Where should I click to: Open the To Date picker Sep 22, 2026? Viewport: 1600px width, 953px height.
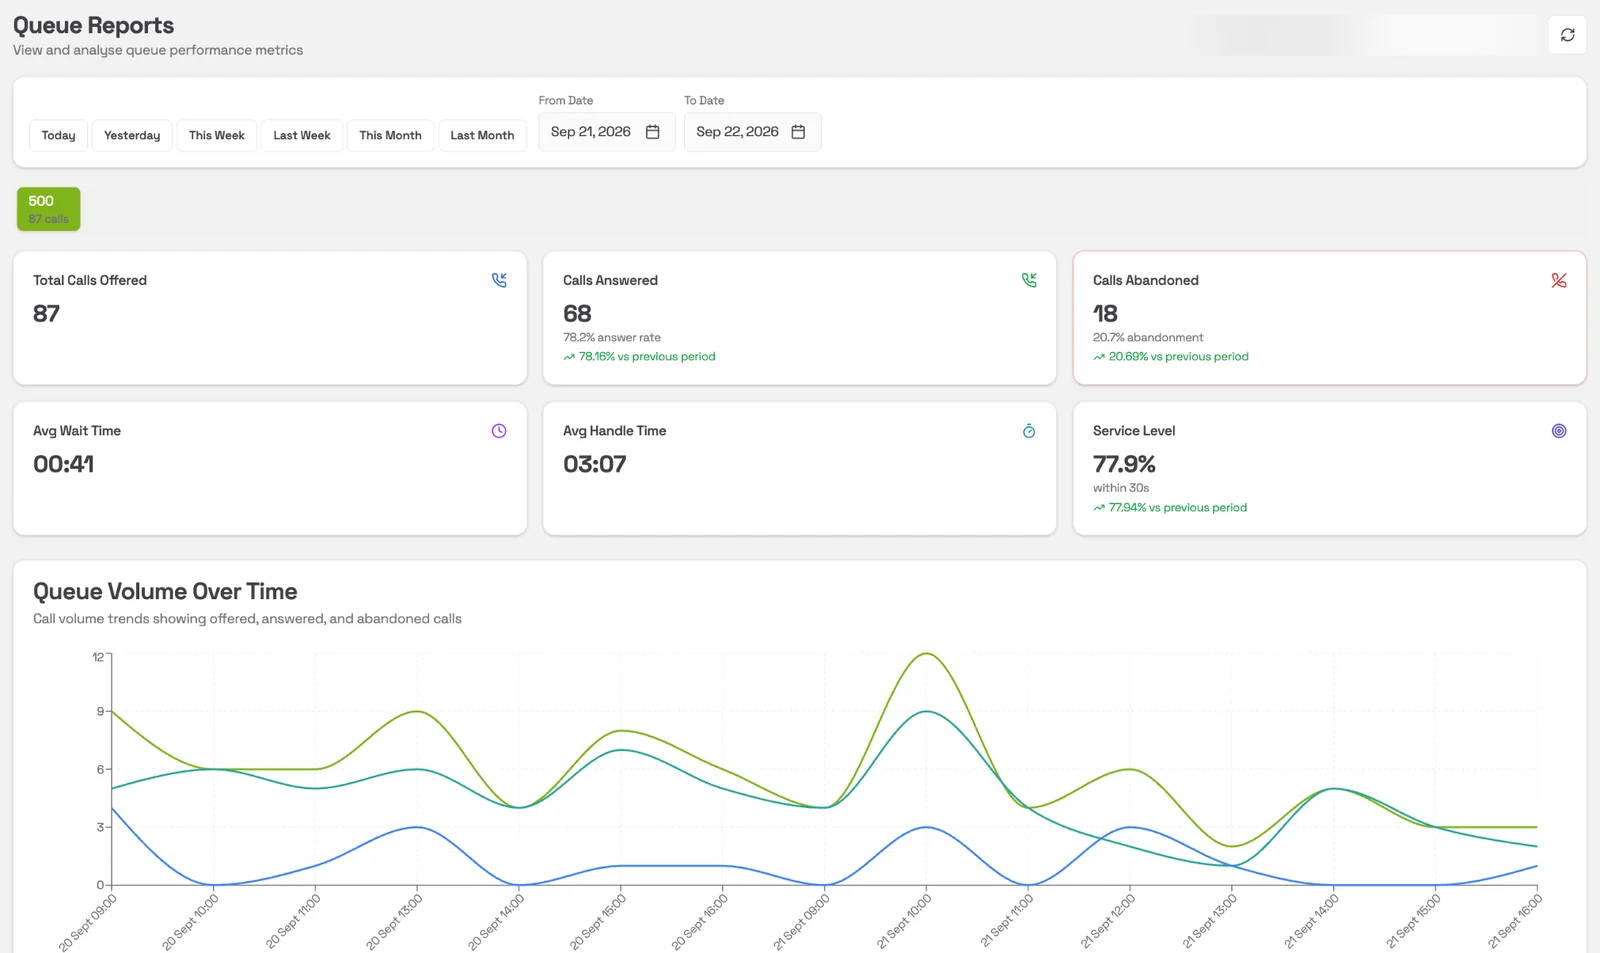click(752, 132)
